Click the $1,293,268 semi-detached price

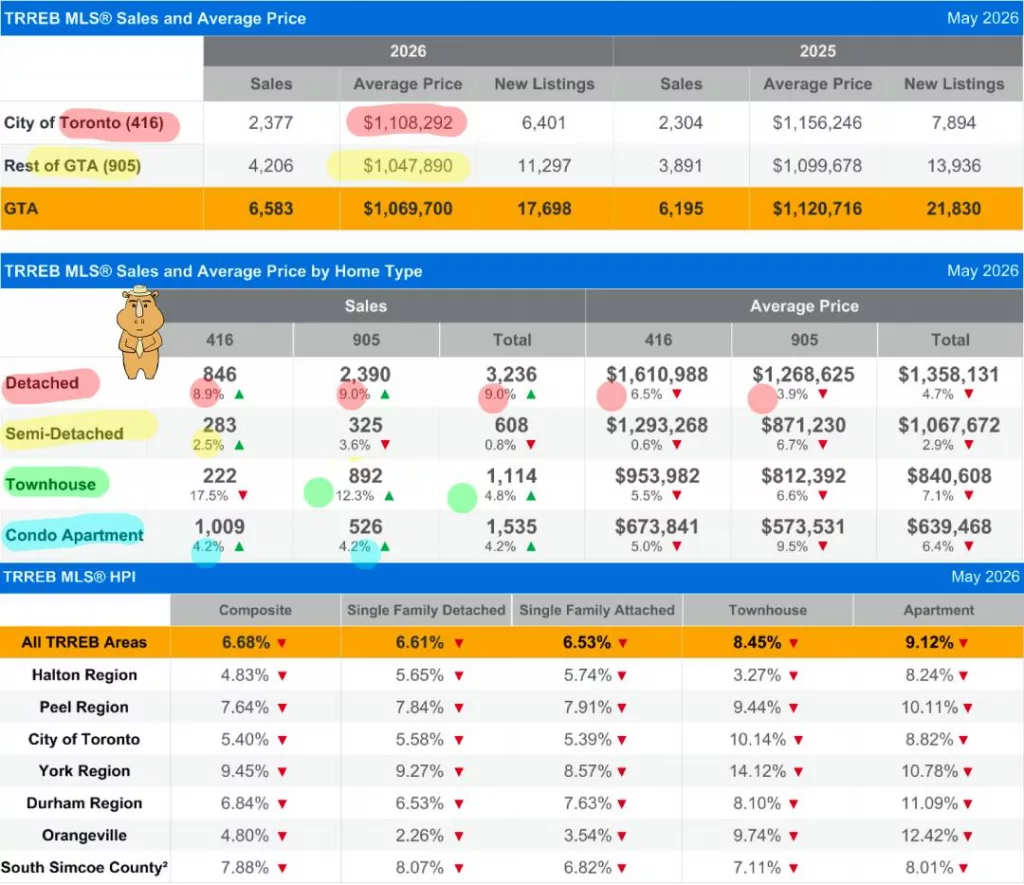click(x=657, y=425)
